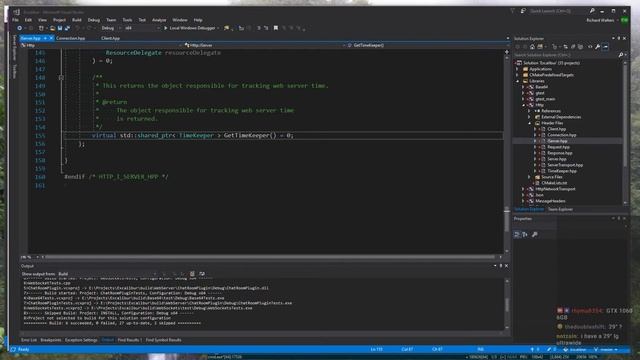This screenshot has height=360, width=640.
Task: Open the Error List tab
Action: click(29, 340)
